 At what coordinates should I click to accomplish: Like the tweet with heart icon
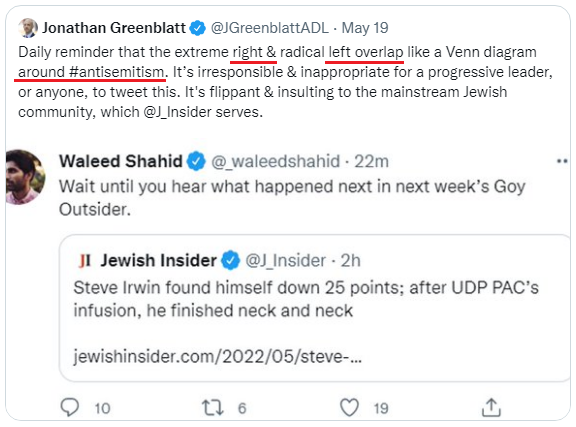(349, 408)
